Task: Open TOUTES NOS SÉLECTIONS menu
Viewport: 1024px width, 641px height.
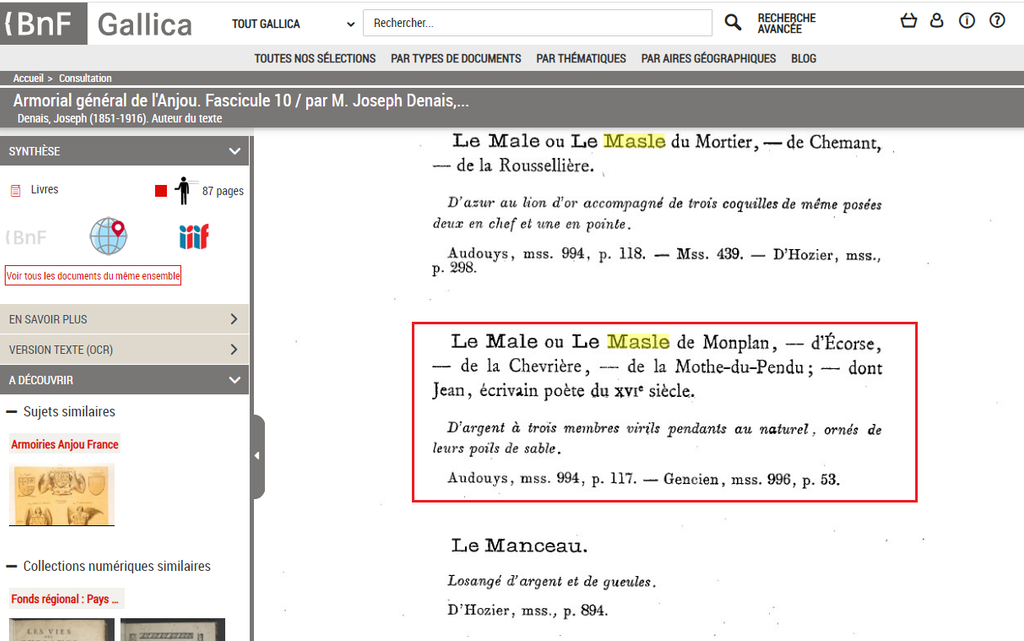Action: pos(315,59)
